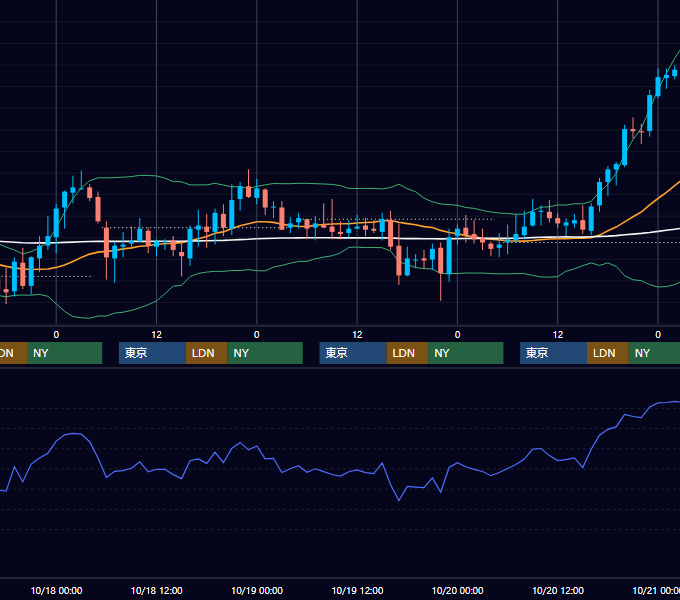Click the 10/19 00:00 date label

[257, 590]
